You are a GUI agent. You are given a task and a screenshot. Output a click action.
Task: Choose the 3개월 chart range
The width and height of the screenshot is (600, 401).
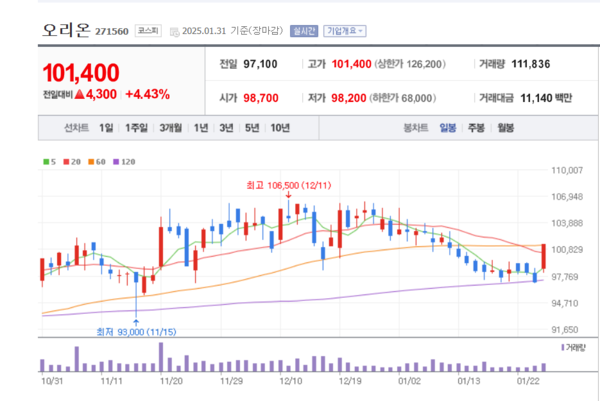tap(171, 128)
